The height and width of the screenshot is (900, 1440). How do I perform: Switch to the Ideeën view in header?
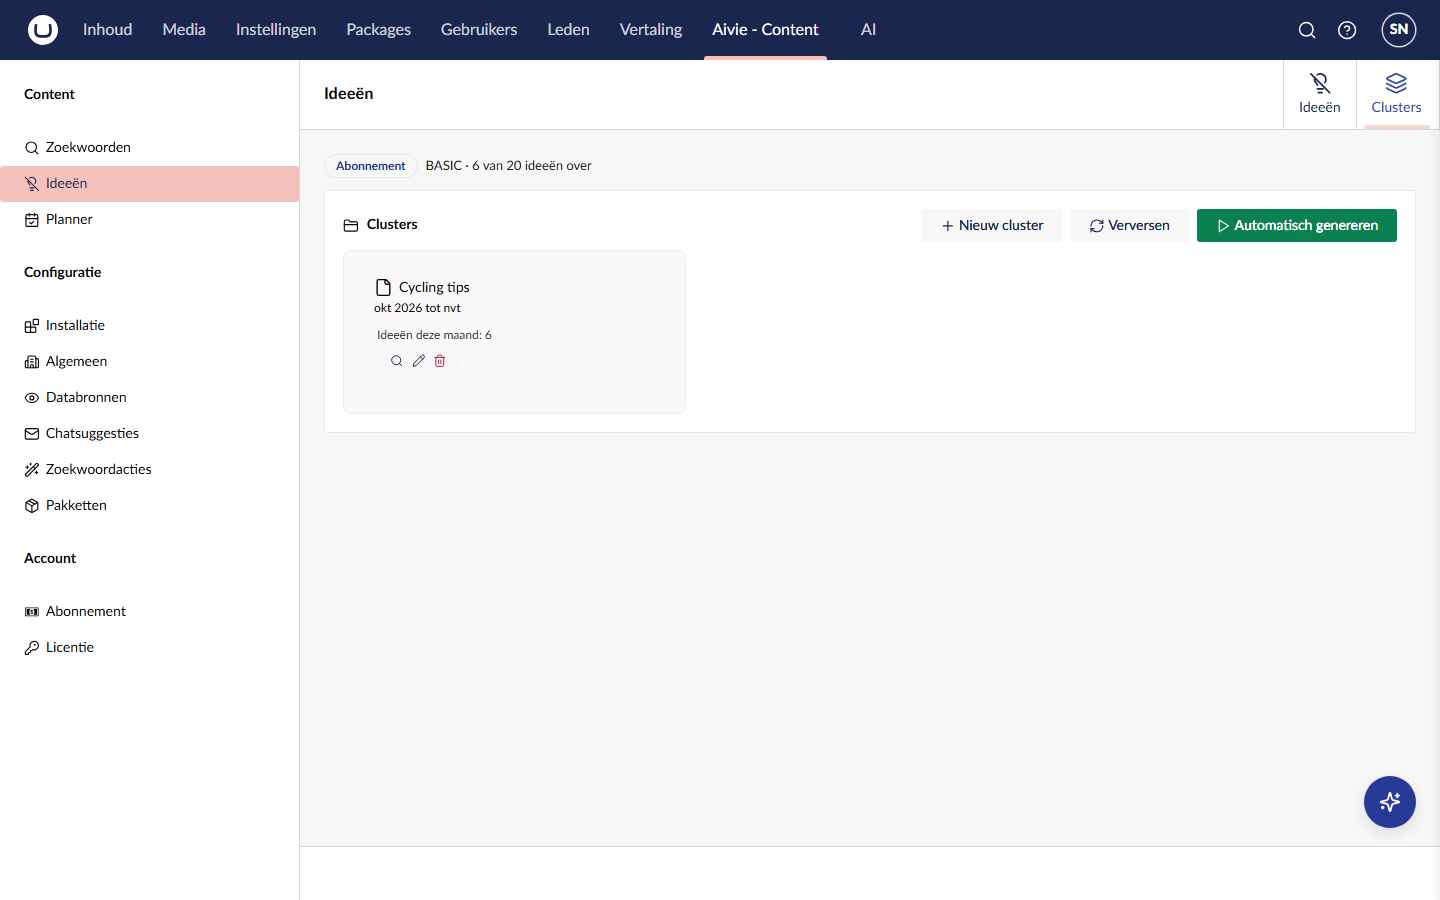click(x=1320, y=94)
